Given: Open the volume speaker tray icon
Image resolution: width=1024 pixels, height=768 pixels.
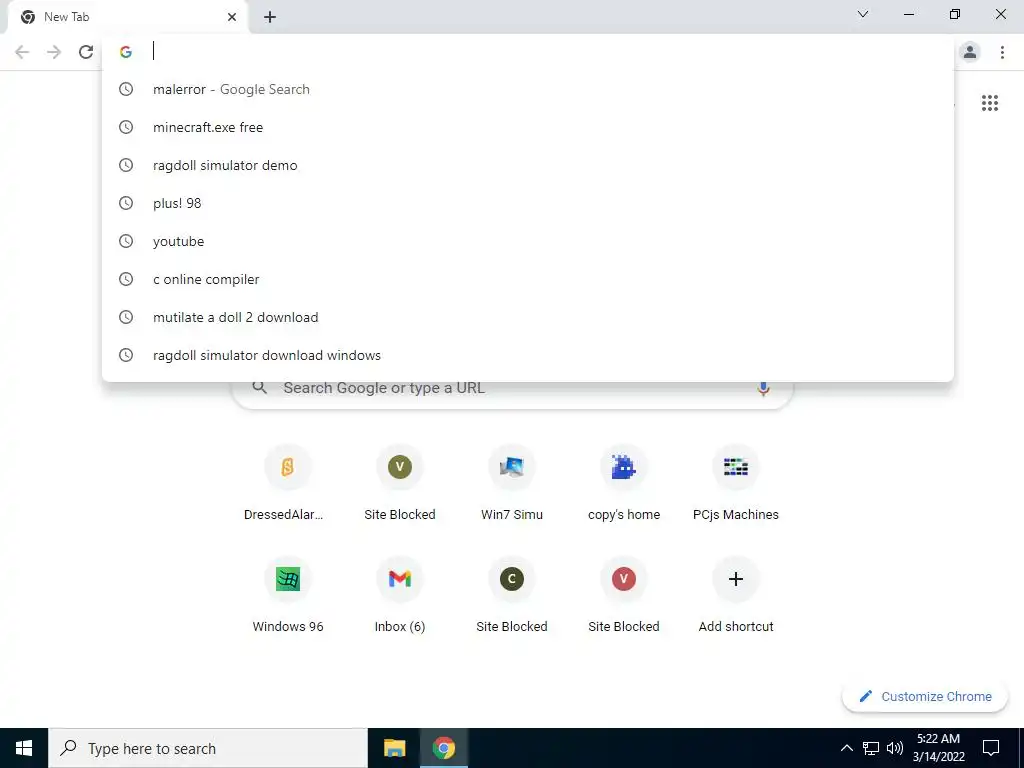Looking at the screenshot, I should click(895, 748).
